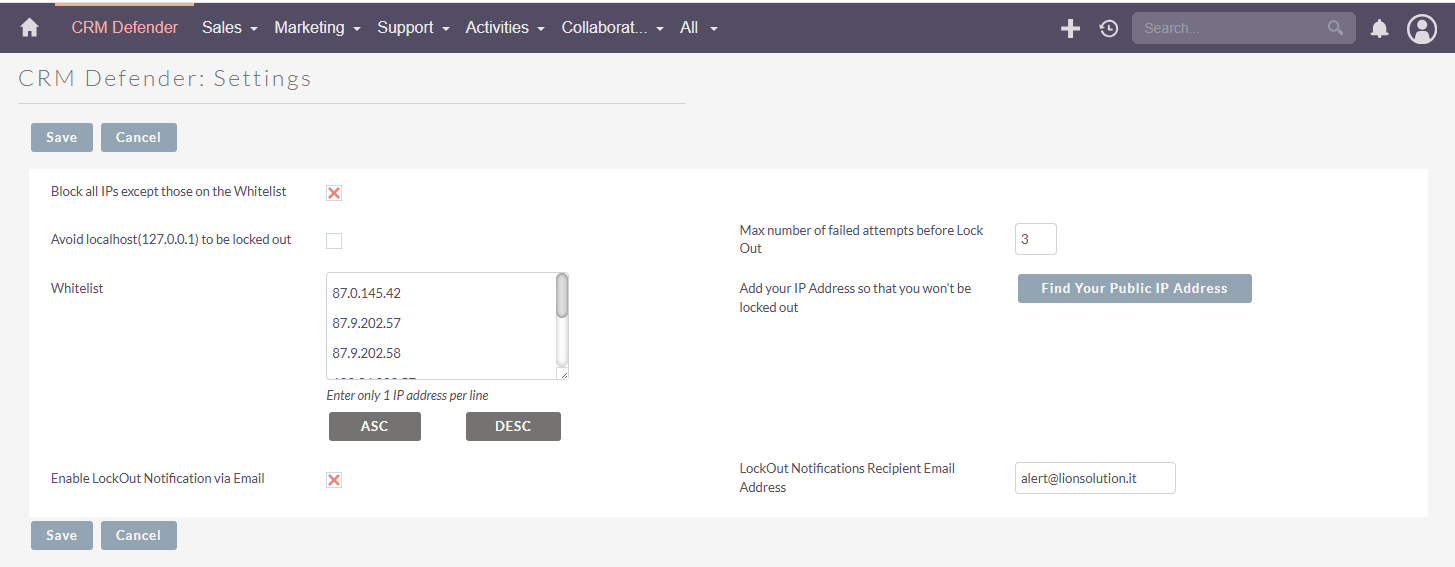Open the Support dropdown menu

point(412,28)
